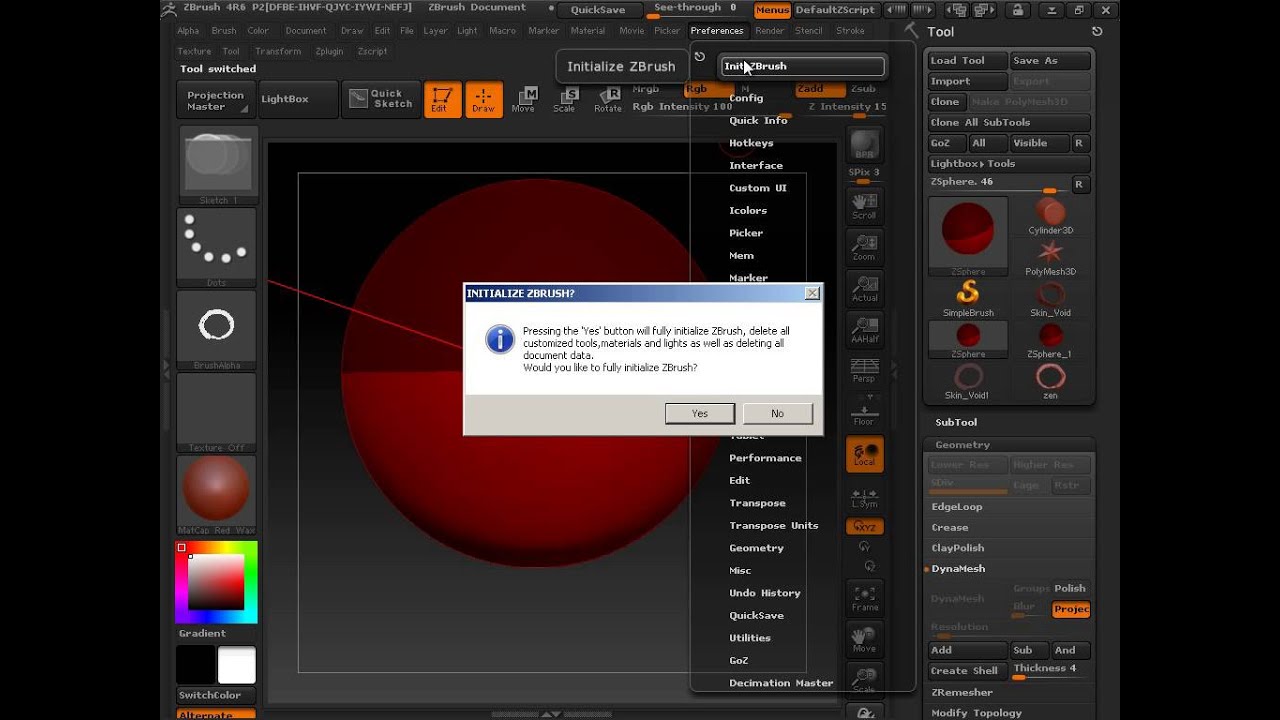
Task: Pick a color in the color picker
Action: click(216, 582)
